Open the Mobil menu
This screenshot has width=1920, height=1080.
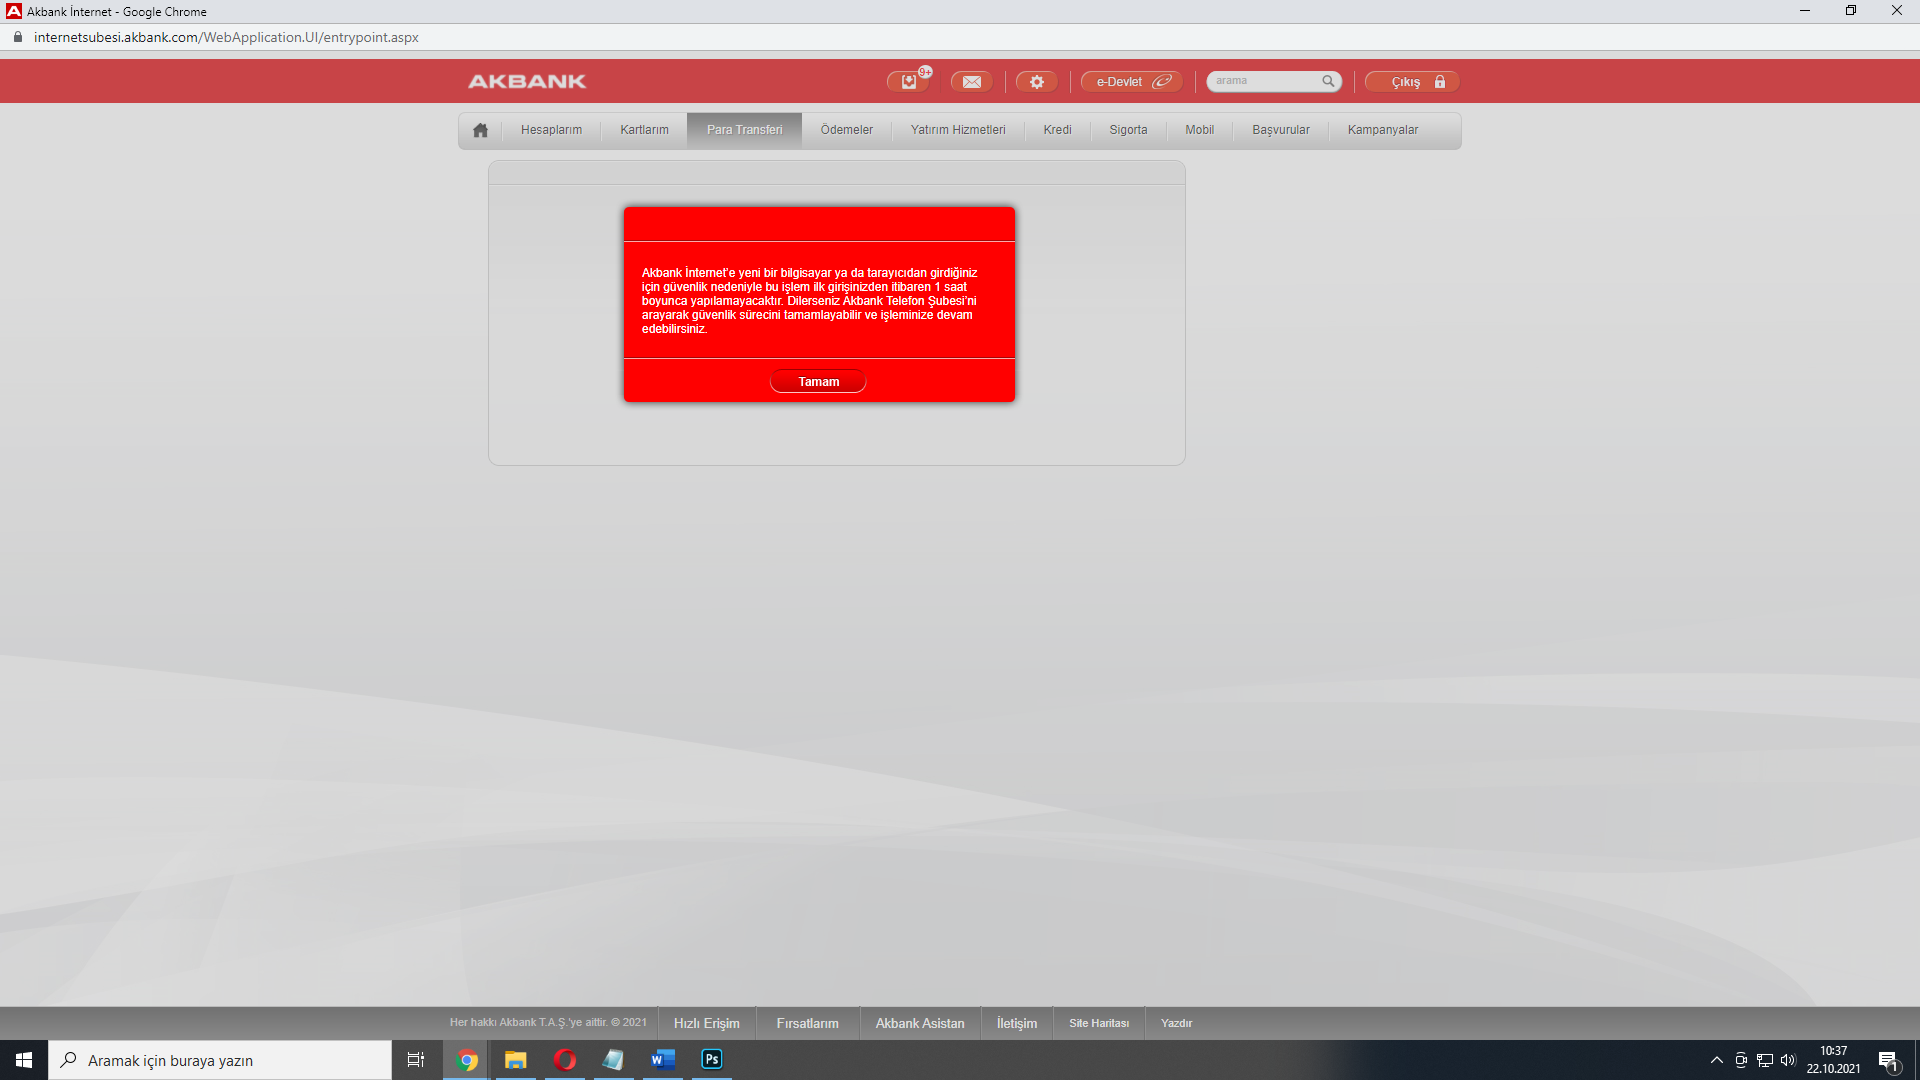point(1199,130)
